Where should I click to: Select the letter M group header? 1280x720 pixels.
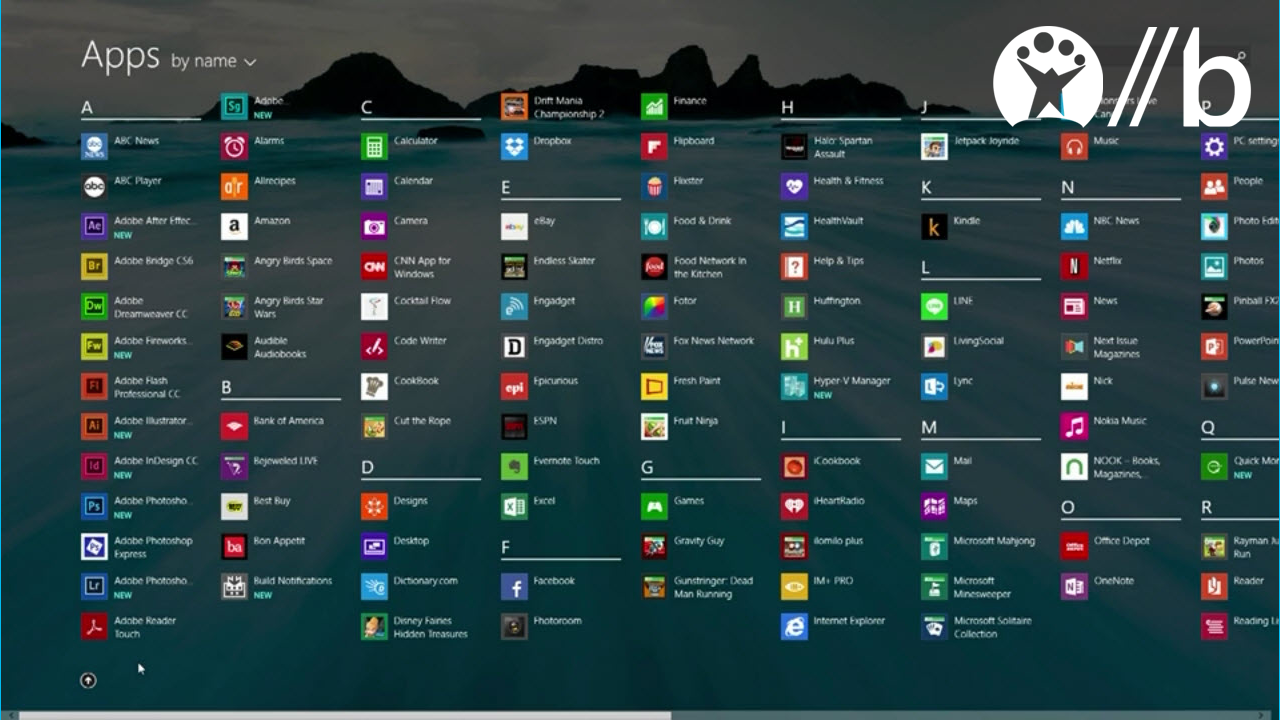pyautogui.click(x=929, y=428)
